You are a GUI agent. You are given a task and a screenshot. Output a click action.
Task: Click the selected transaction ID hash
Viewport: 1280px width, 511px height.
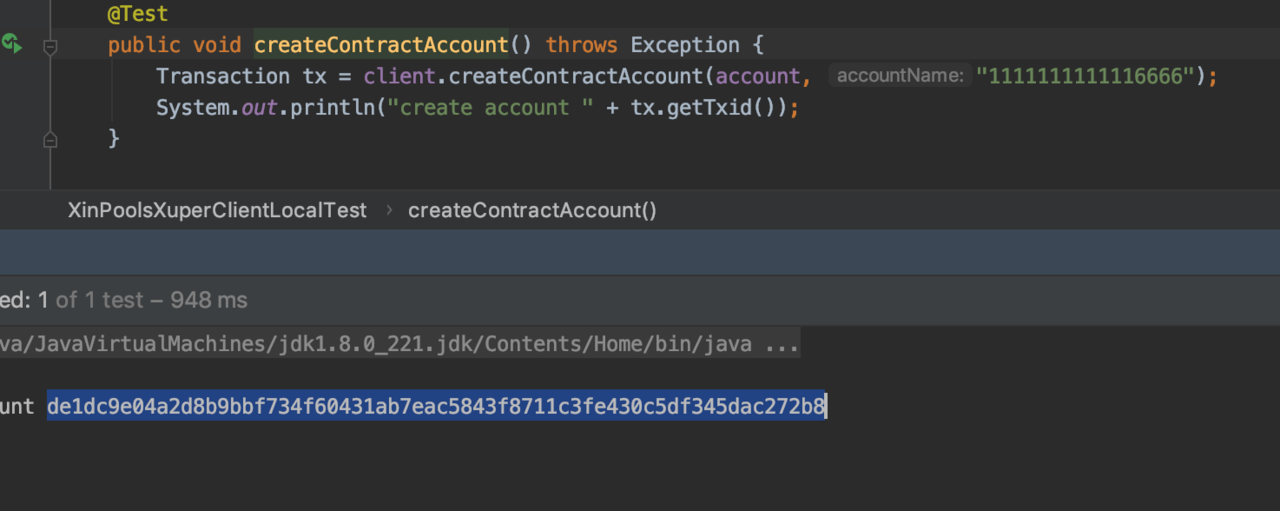tap(436, 406)
